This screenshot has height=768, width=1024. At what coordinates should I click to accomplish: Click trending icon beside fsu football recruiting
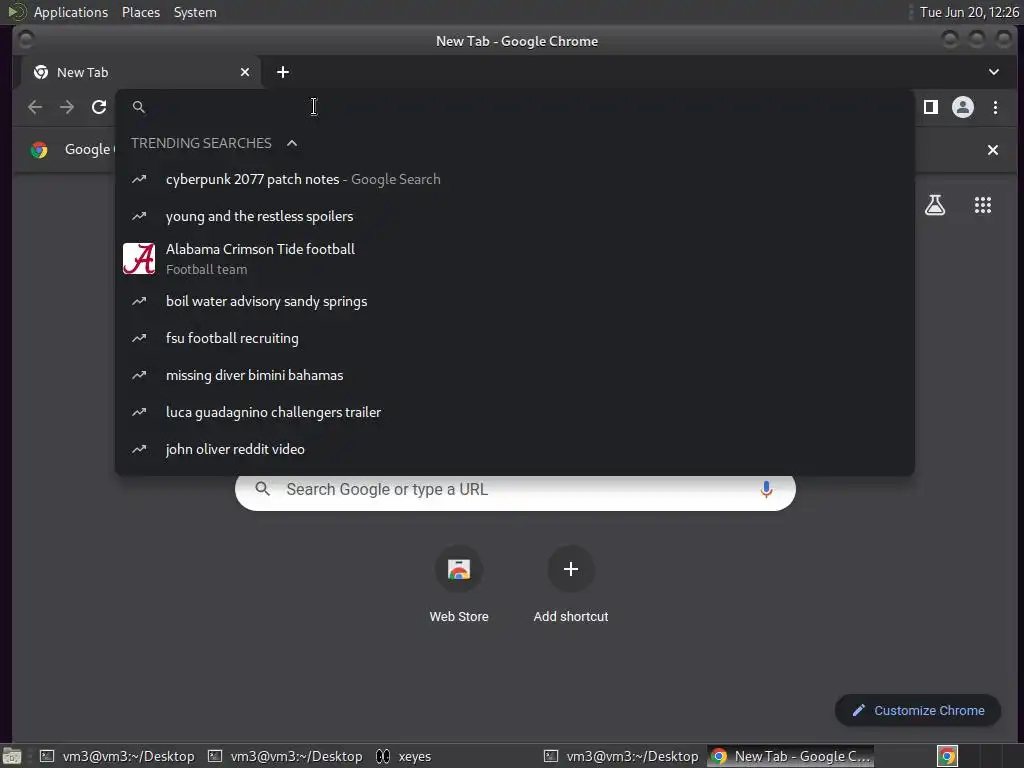tap(139, 338)
